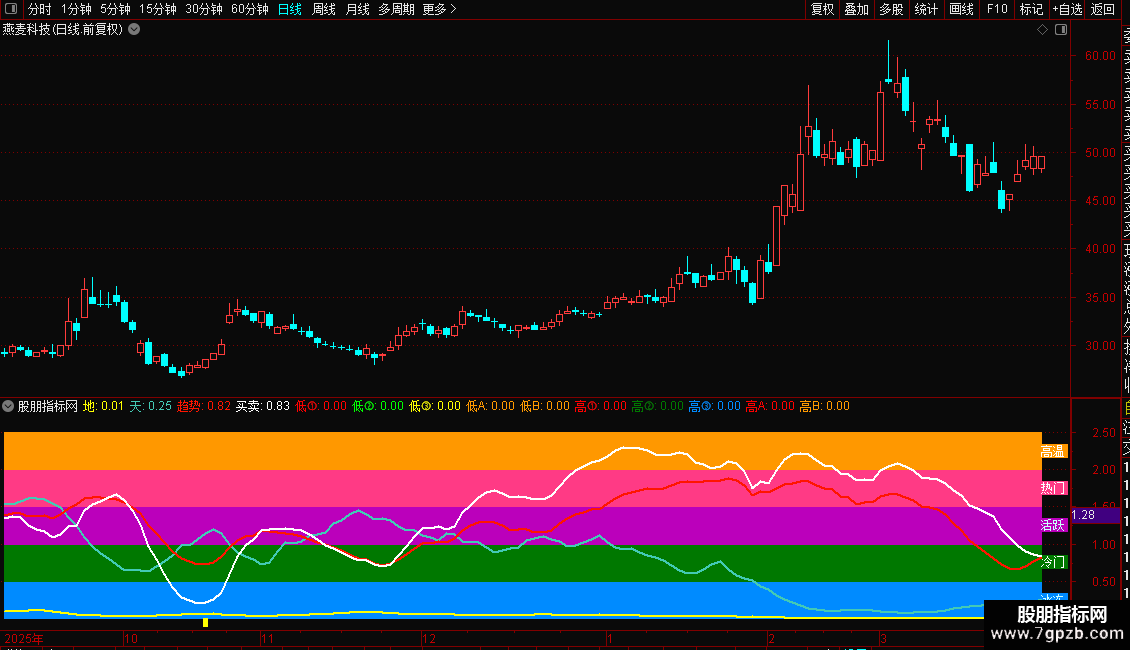Viewport: 1130px width, 650px height.
Task: Click the 复权 button
Action: tap(822, 9)
